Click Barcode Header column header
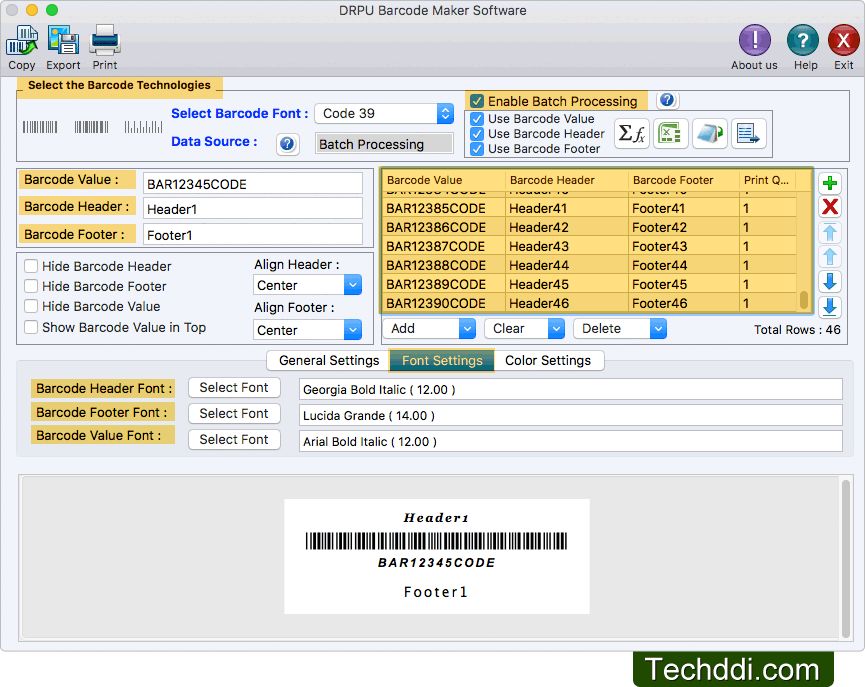The width and height of the screenshot is (865, 687). 567,180
